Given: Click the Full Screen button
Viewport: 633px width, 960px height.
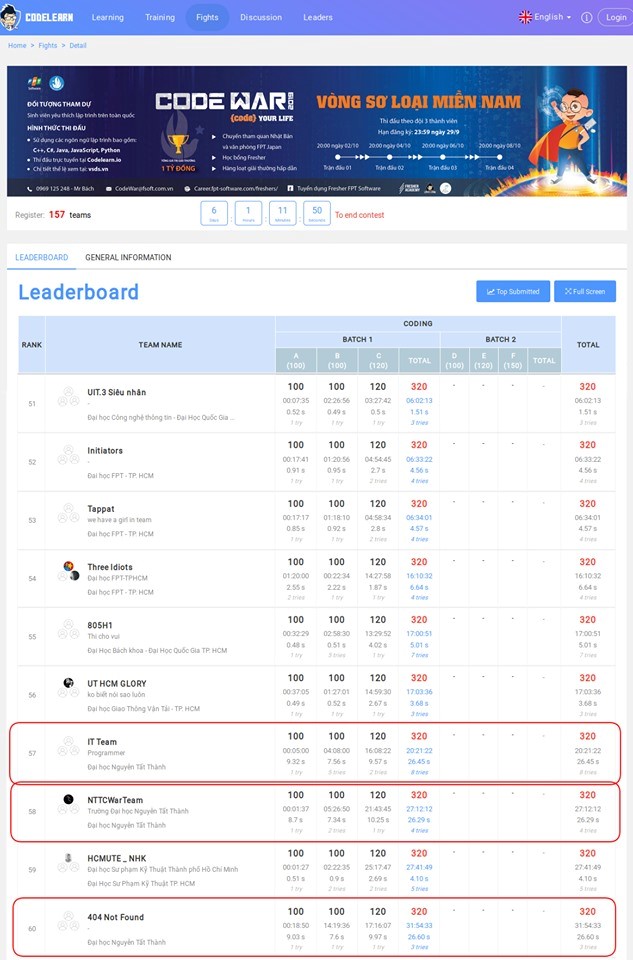Looking at the screenshot, I should [585, 291].
